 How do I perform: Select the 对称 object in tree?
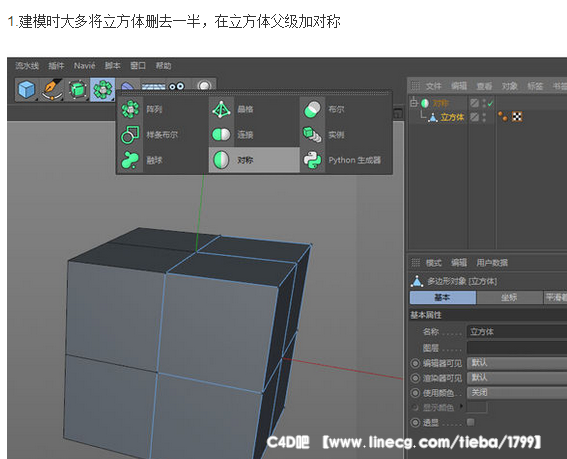point(440,103)
